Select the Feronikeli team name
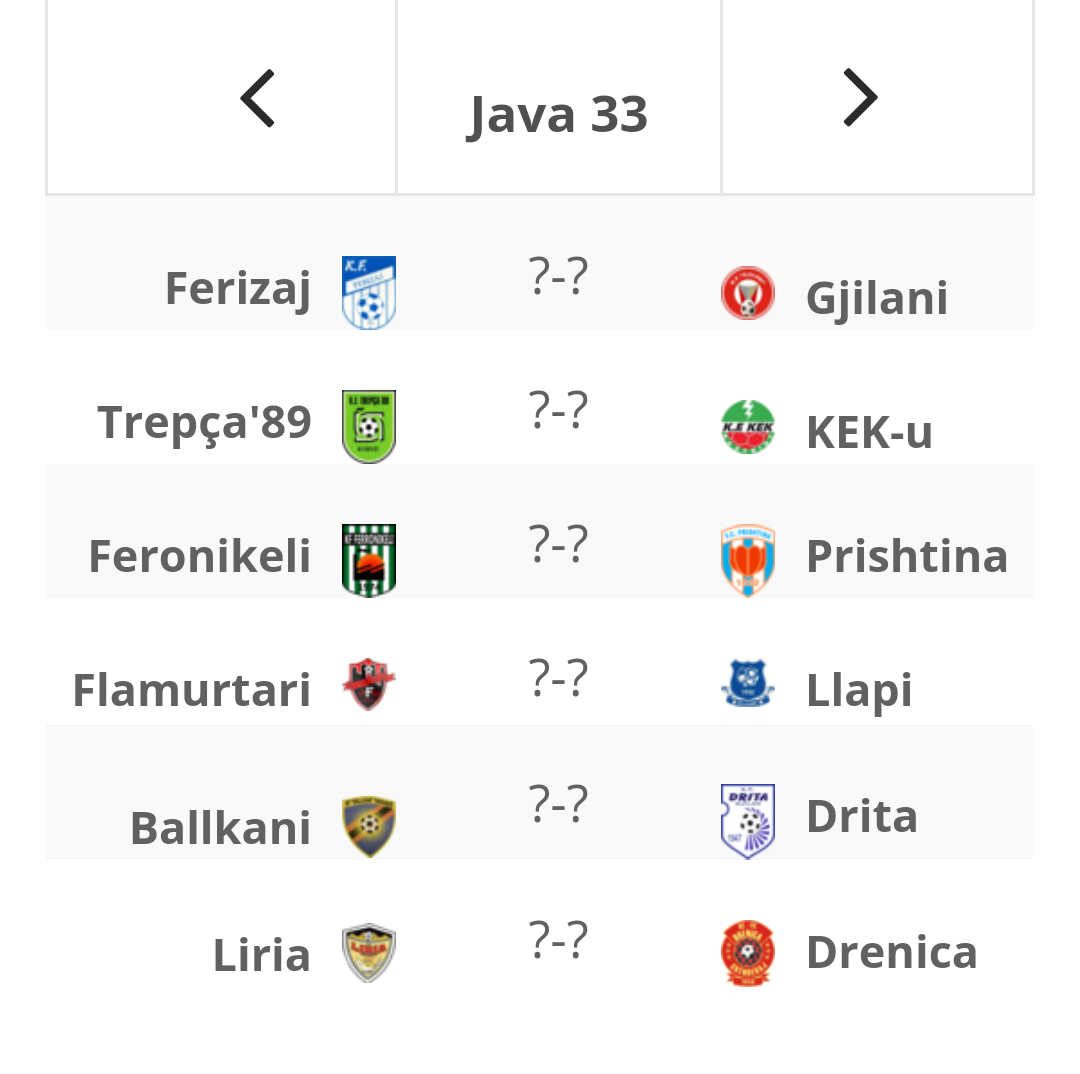The width and height of the screenshot is (1080, 1074). coord(200,557)
